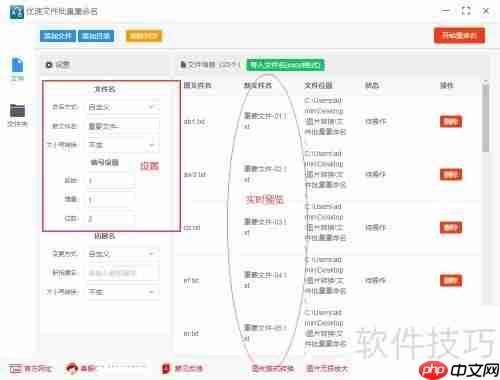Screen dimensions: 500x380
Task: Select the blue file icon in the sidebar
Action: click(17, 65)
